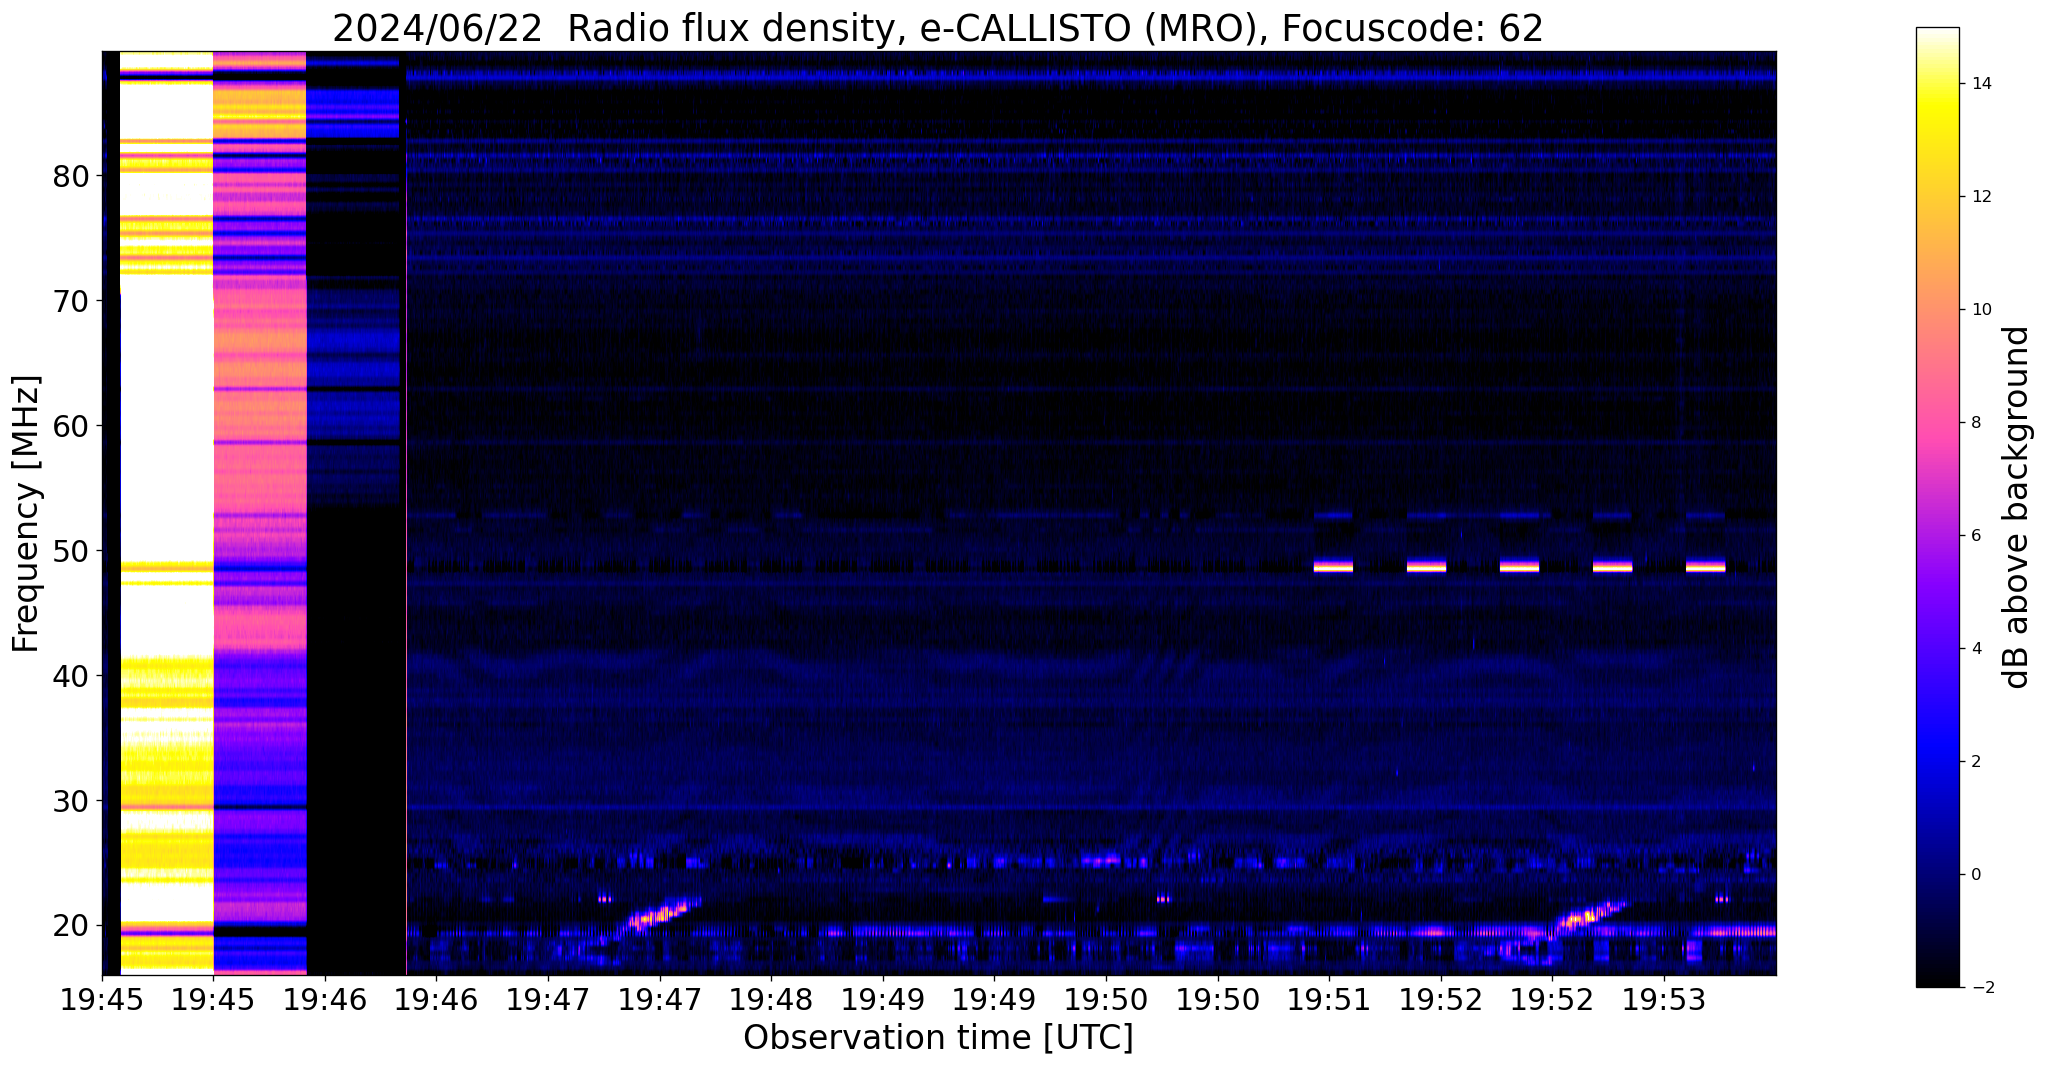The width and height of the screenshot is (2047, 1067).
Task: Click the 14 colorbar tick label
Action: 1980,84
